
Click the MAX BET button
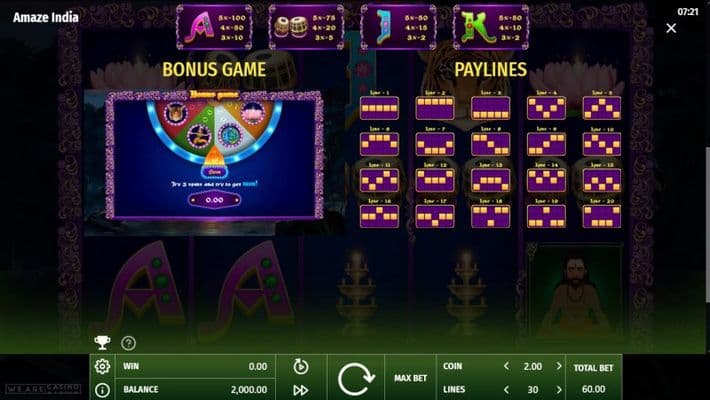[x=410, y=378]
